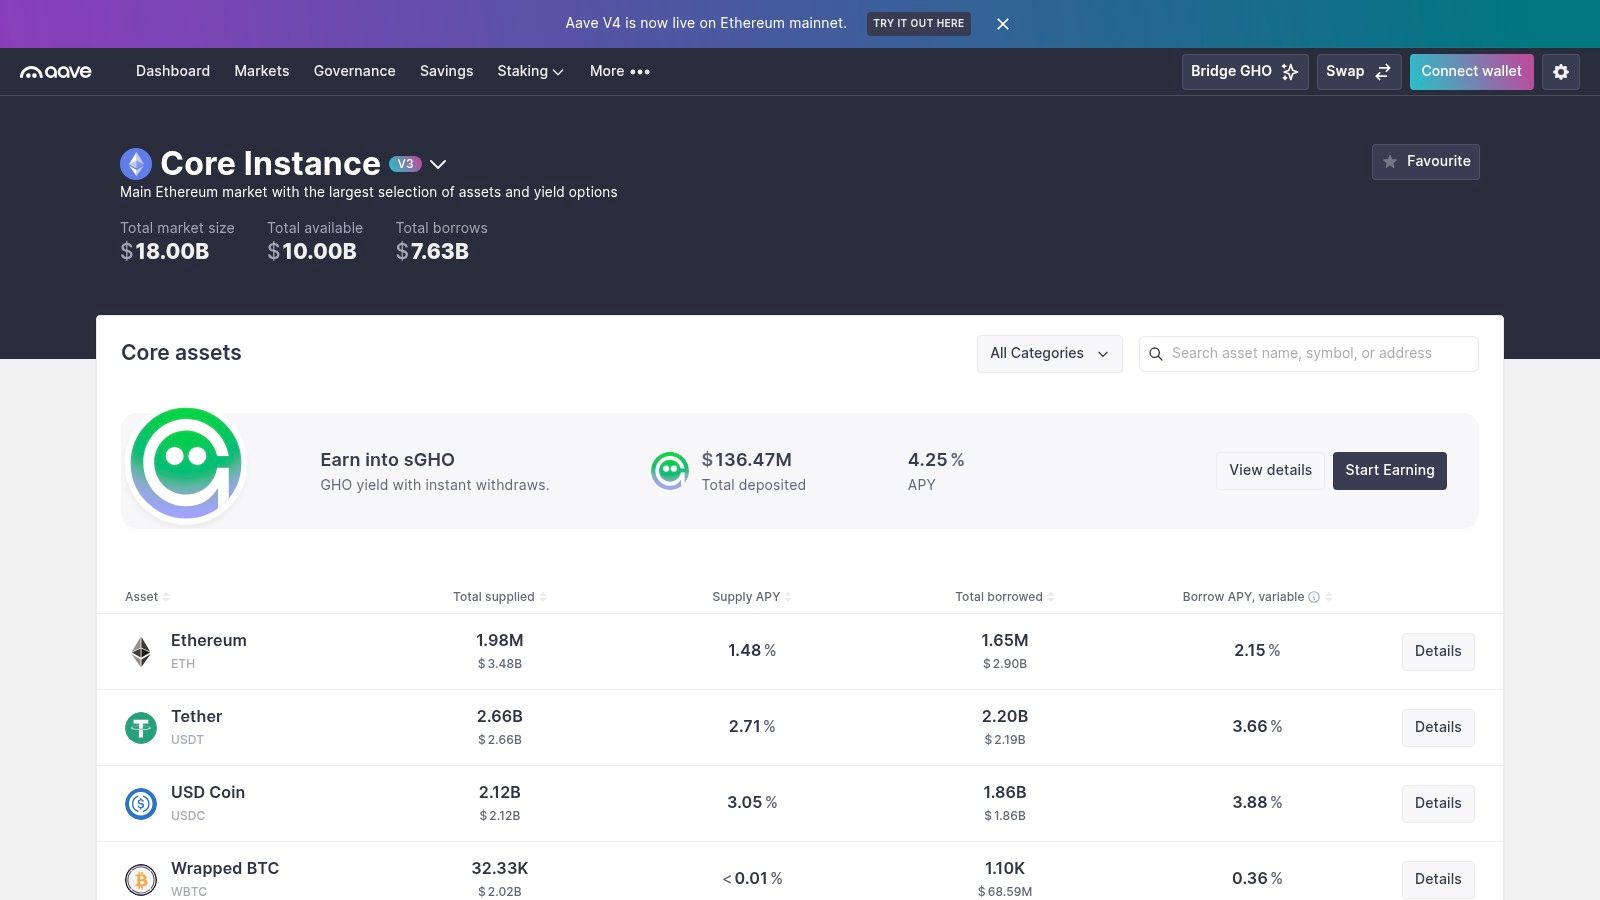Click the large sGHO logo
The image size is (1600, 900).
click(186, 464)
